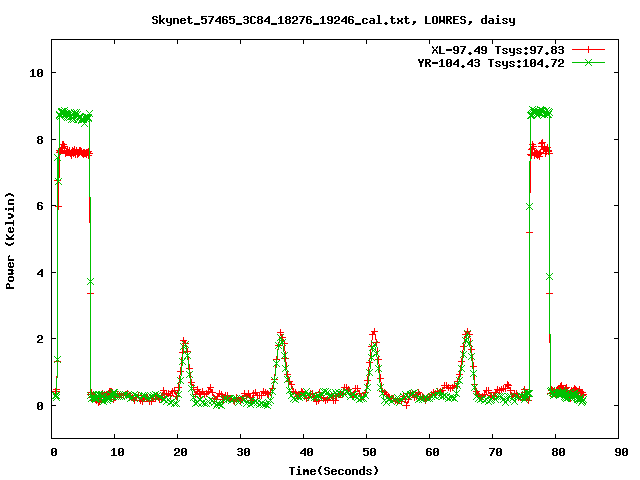Click the x-axis tick label 30
Screen dimensions: 640x480
(x=243, y=452)
